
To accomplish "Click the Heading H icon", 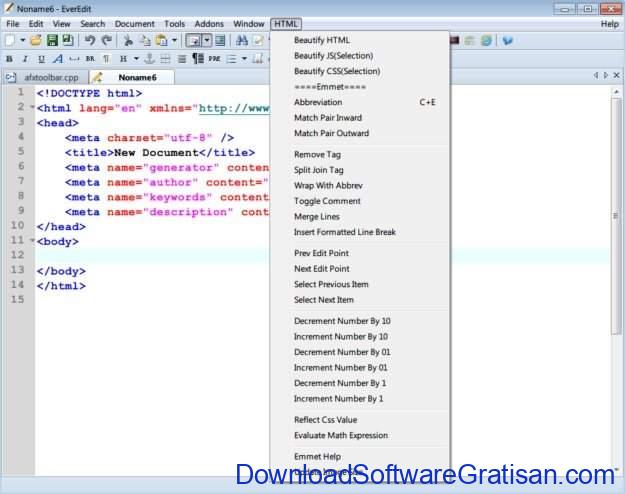I will coord(124,59).
